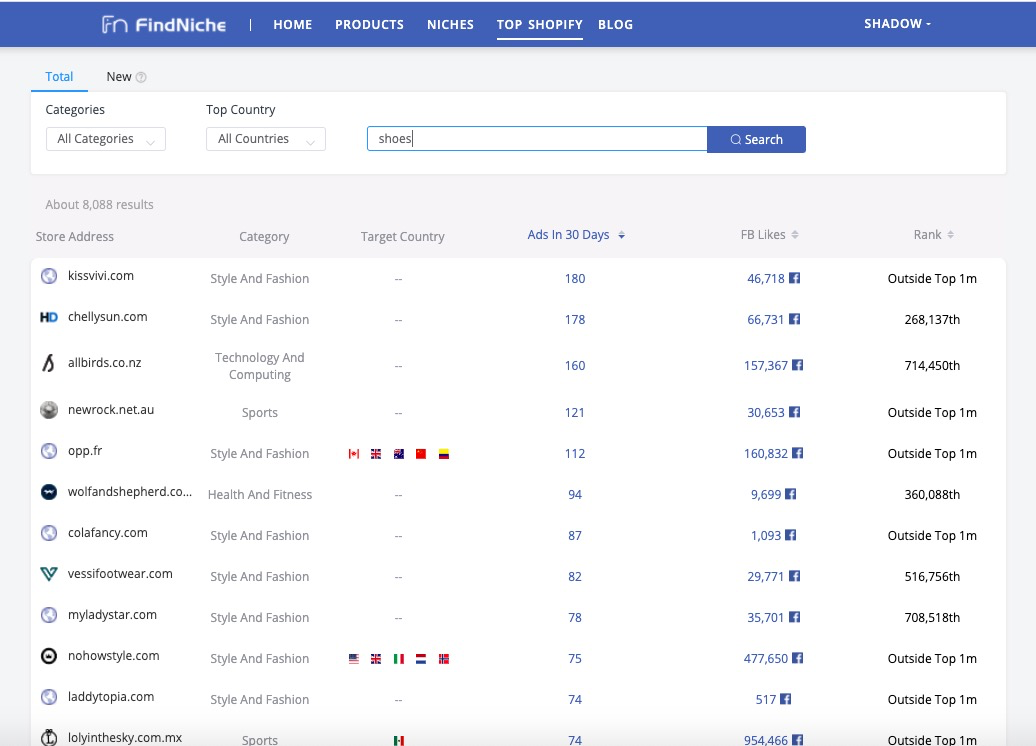
Task: Open the All Countries dropdown
Action: pos(266,139)
